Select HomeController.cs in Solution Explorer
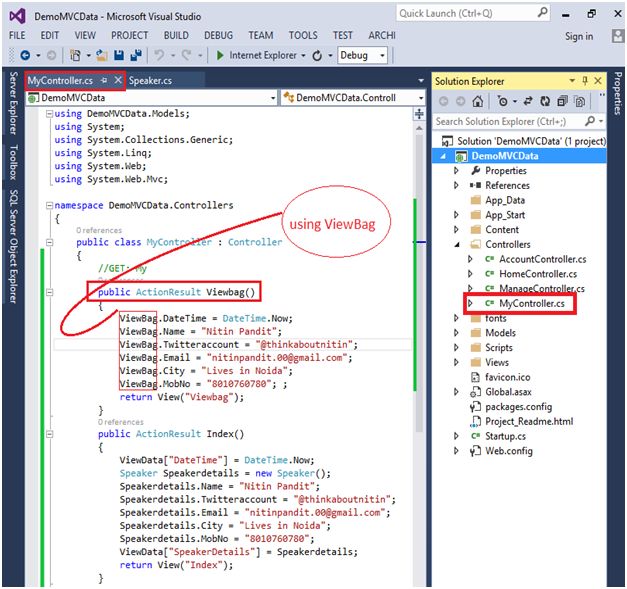Screen dimensions: 627x589 (x=538, y=274)
